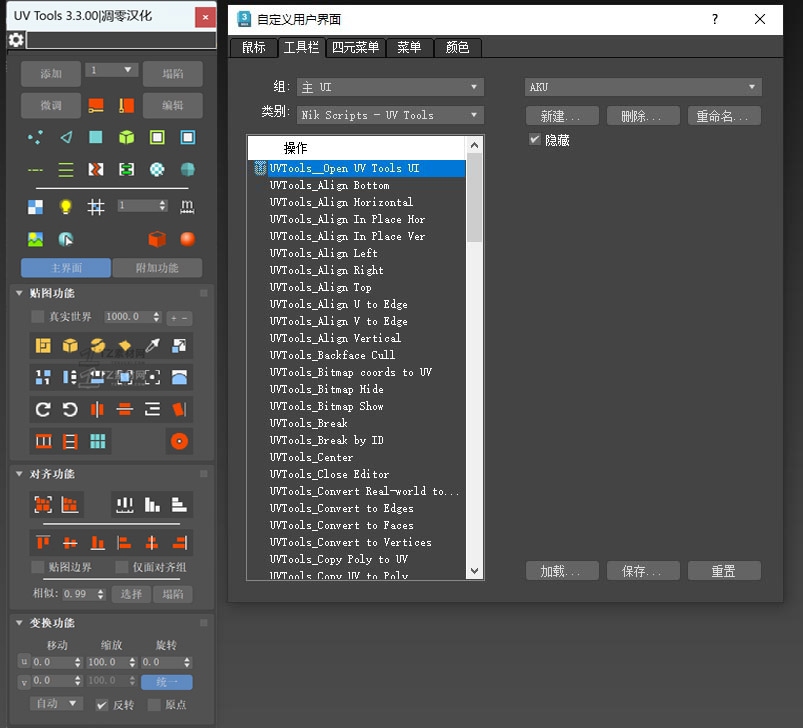
Task: Click the 新建... button
Action: click(562, 116)
